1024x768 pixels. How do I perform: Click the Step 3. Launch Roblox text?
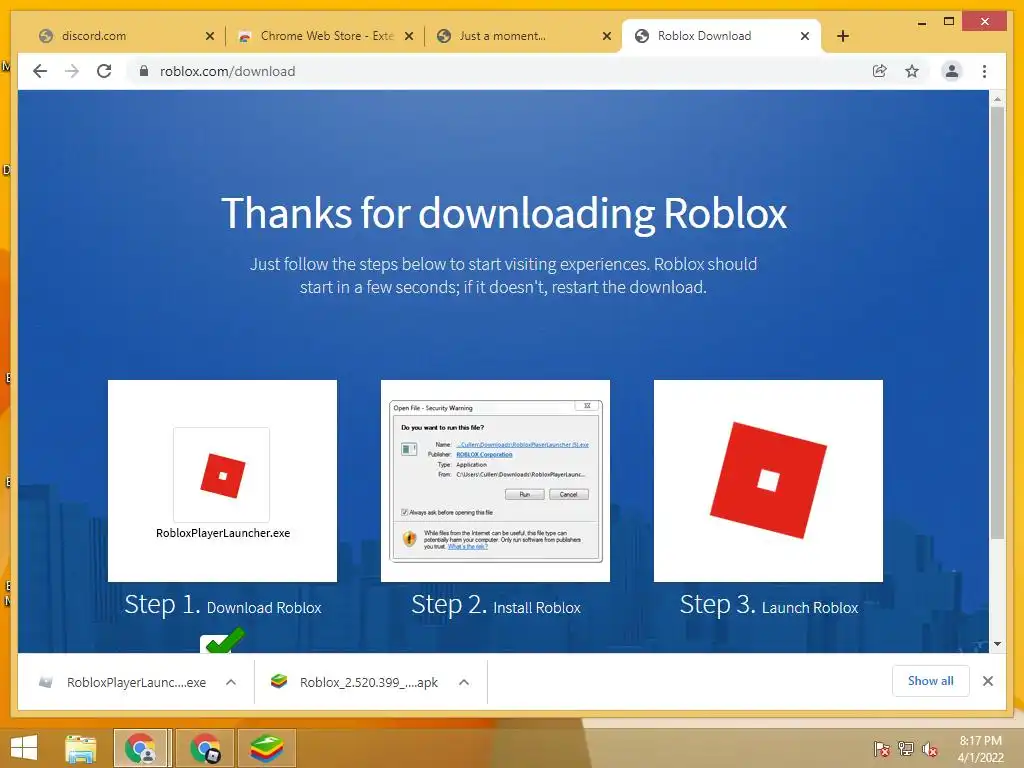coord(769,605)
